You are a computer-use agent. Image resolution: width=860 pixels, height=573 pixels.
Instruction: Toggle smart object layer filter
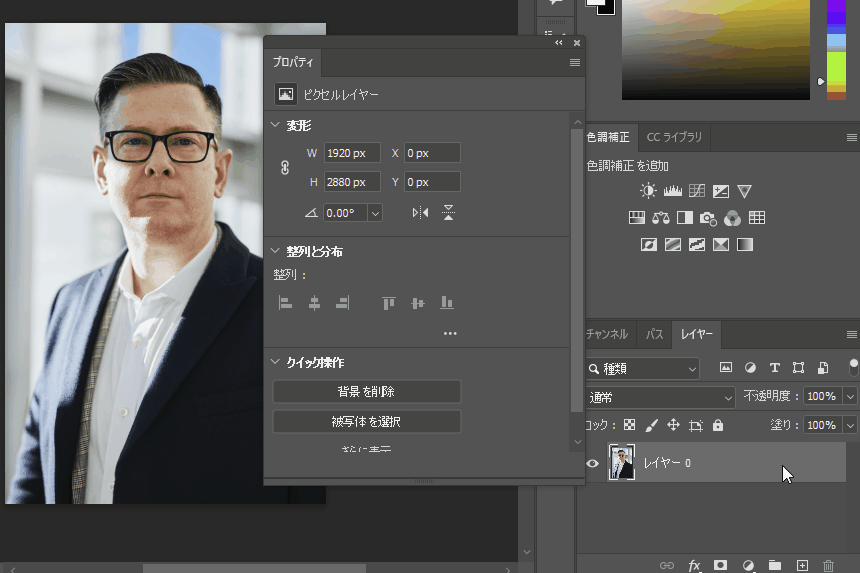point(823,367)
